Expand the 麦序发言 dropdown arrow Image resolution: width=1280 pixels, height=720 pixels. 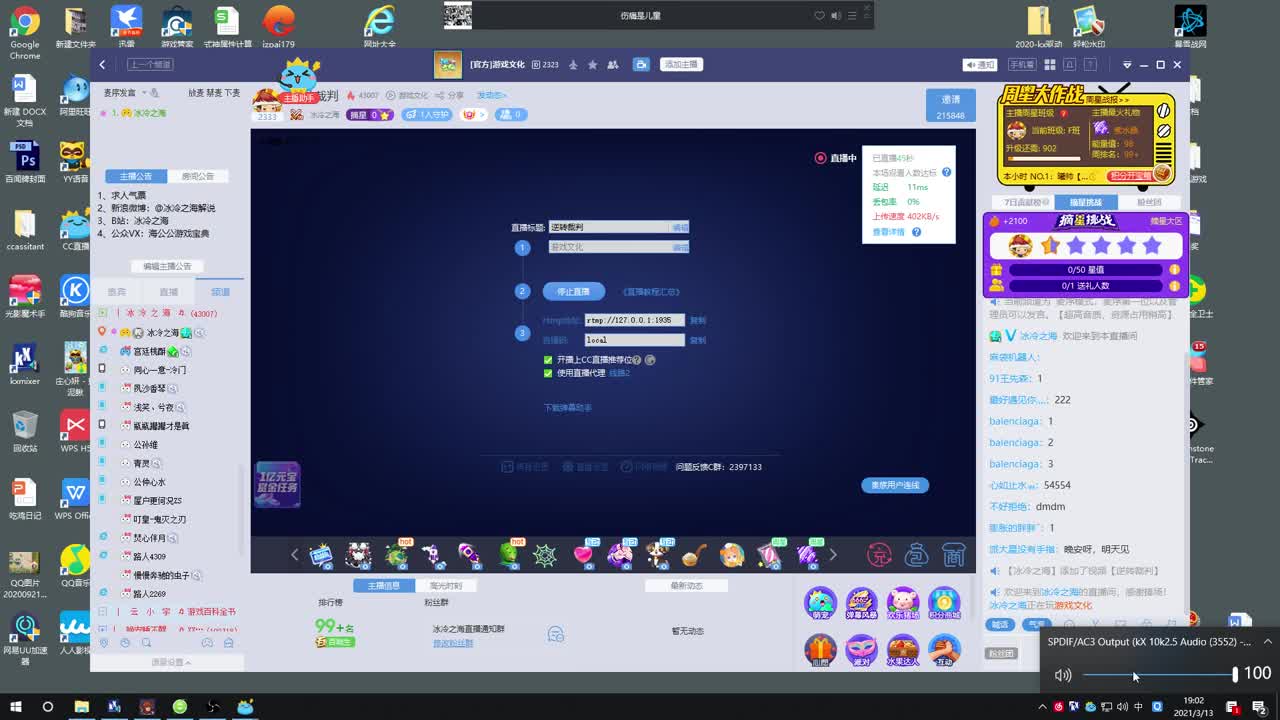[x=145, y=93]
